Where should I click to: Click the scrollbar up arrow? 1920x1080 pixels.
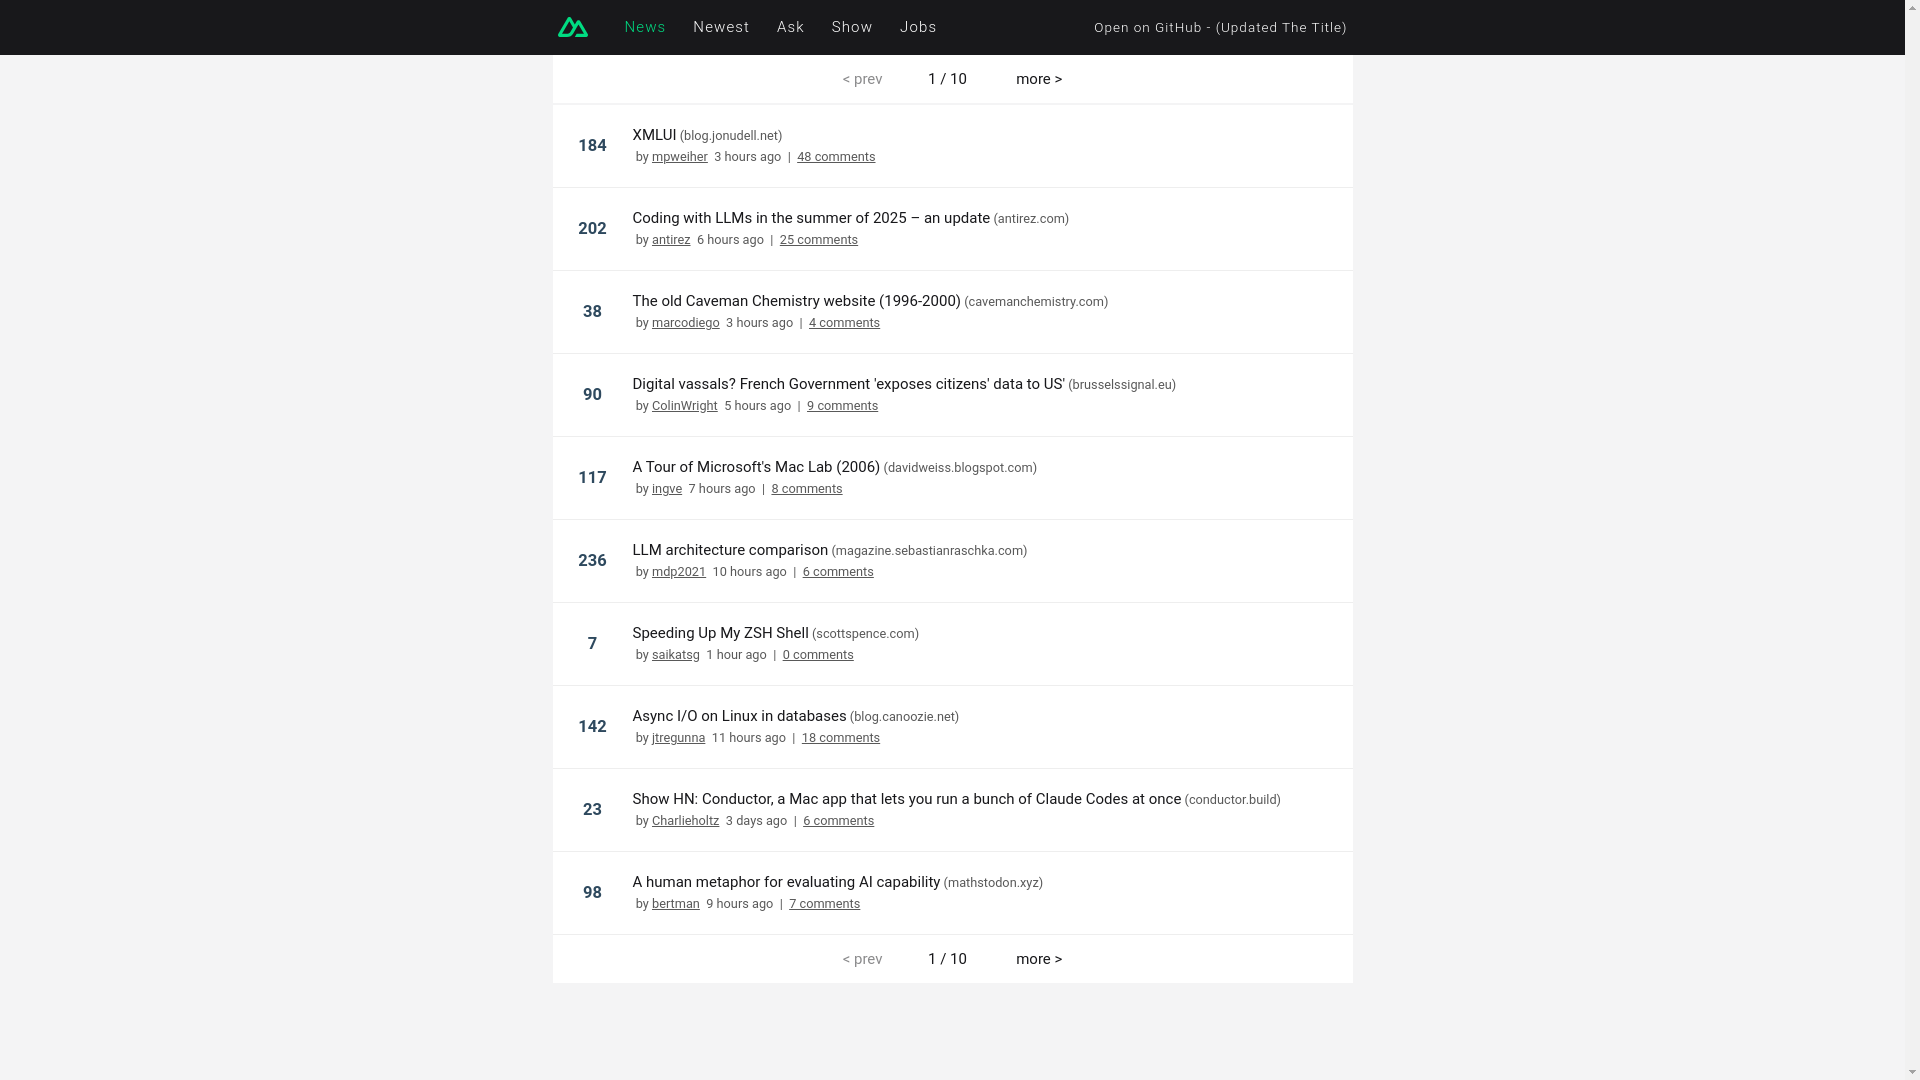coord(1912,8)
